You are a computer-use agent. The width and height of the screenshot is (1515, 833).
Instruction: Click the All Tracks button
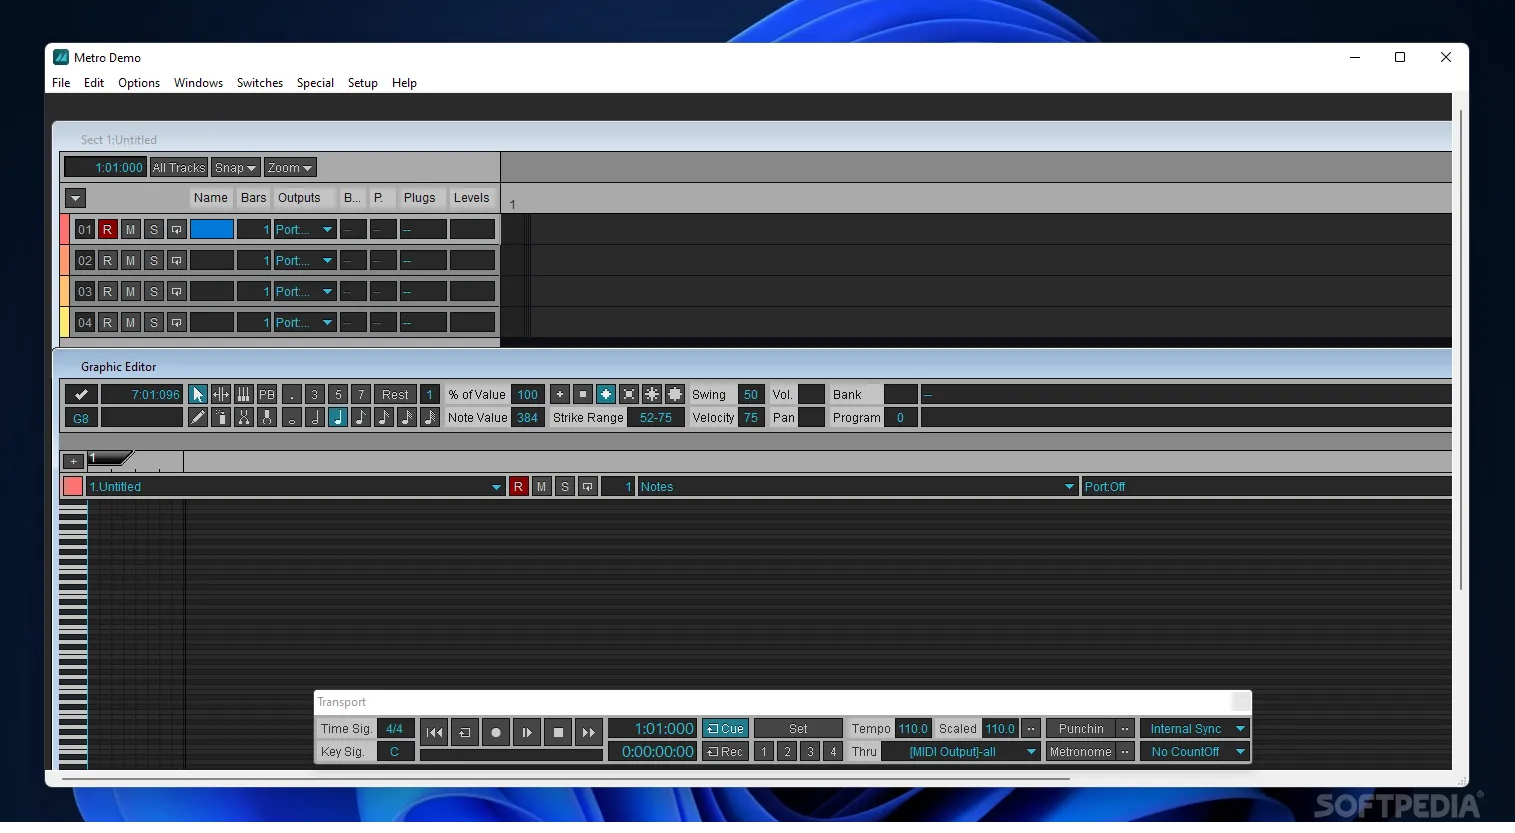point(178,167)
